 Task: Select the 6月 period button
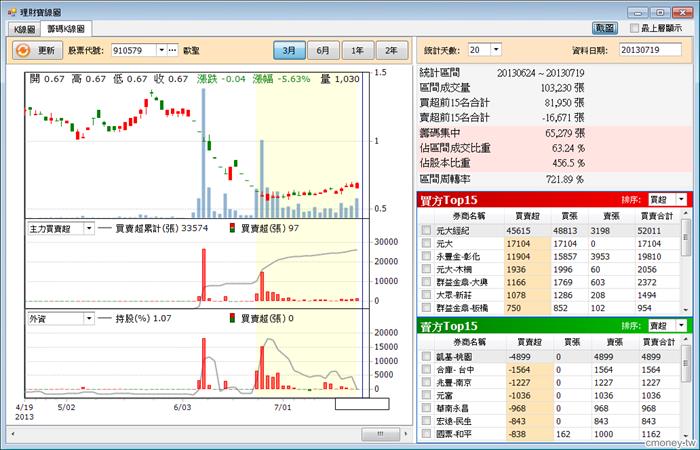pos(323,50)
